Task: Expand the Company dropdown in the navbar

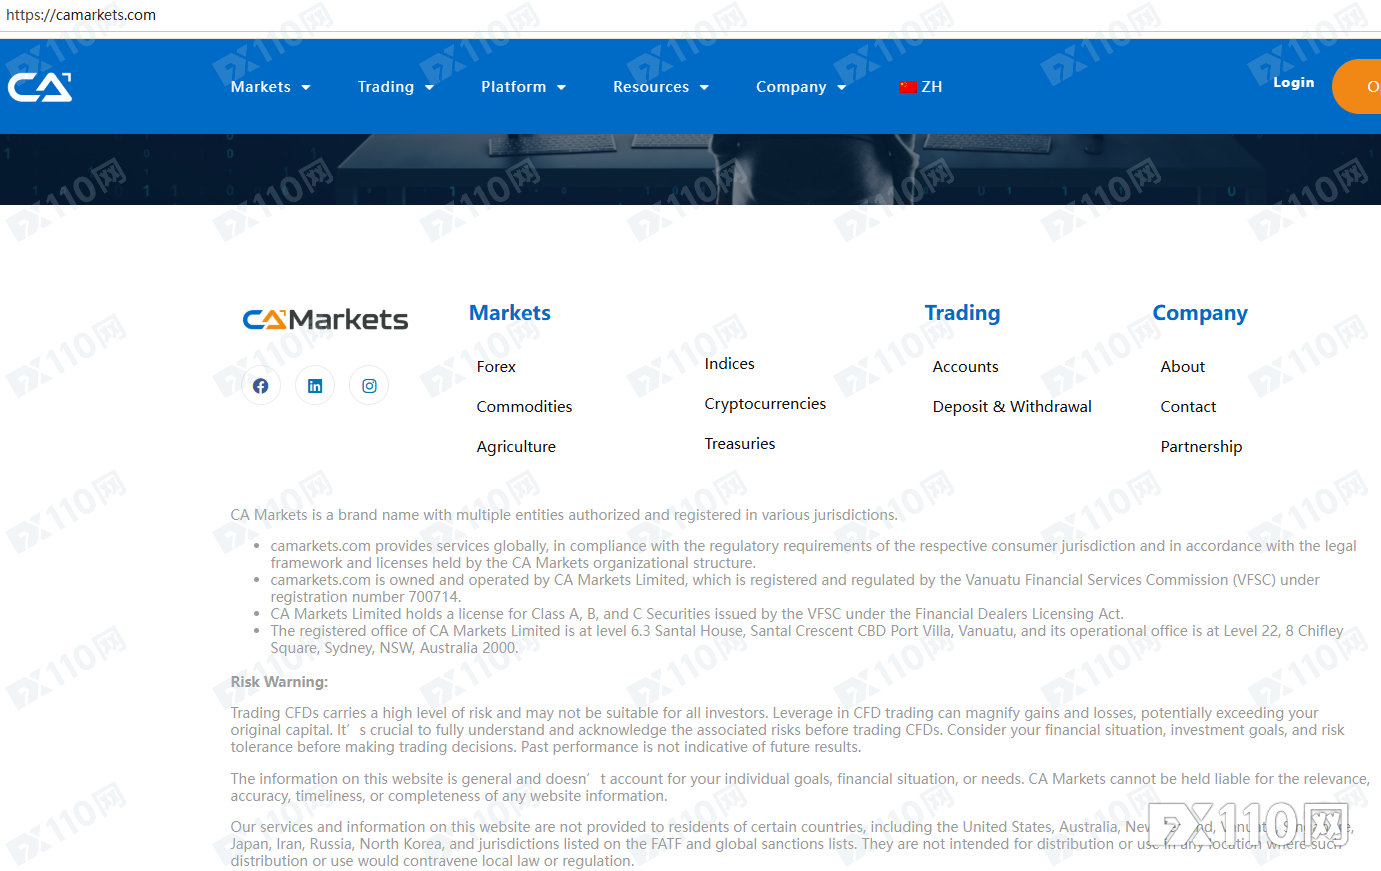Action: click(x=801, y=87)
